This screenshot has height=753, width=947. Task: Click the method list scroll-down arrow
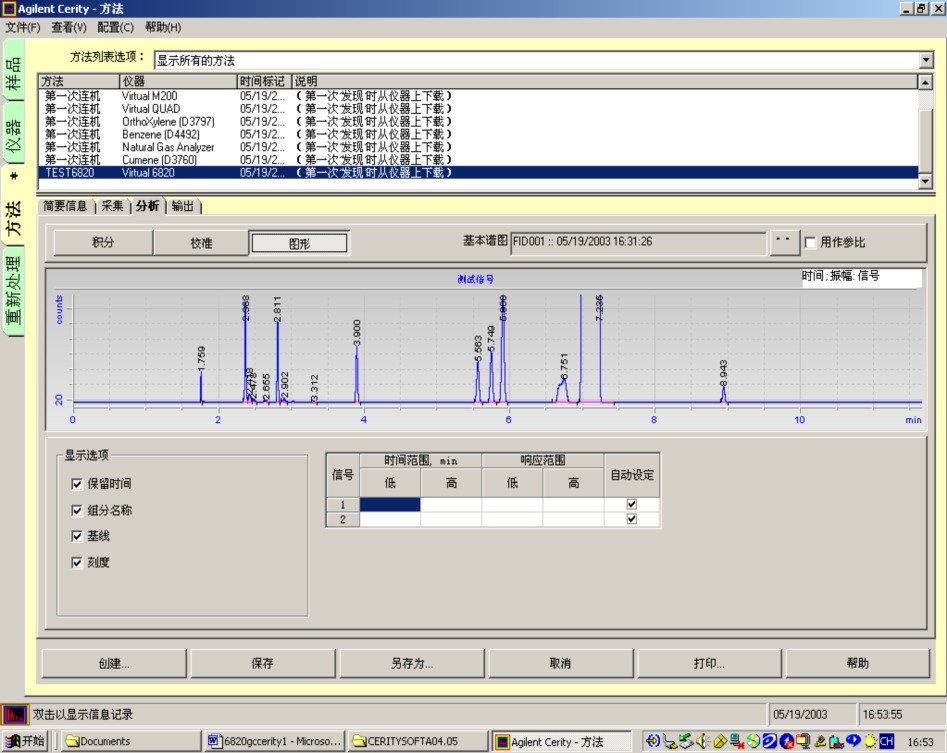(925, 181)
